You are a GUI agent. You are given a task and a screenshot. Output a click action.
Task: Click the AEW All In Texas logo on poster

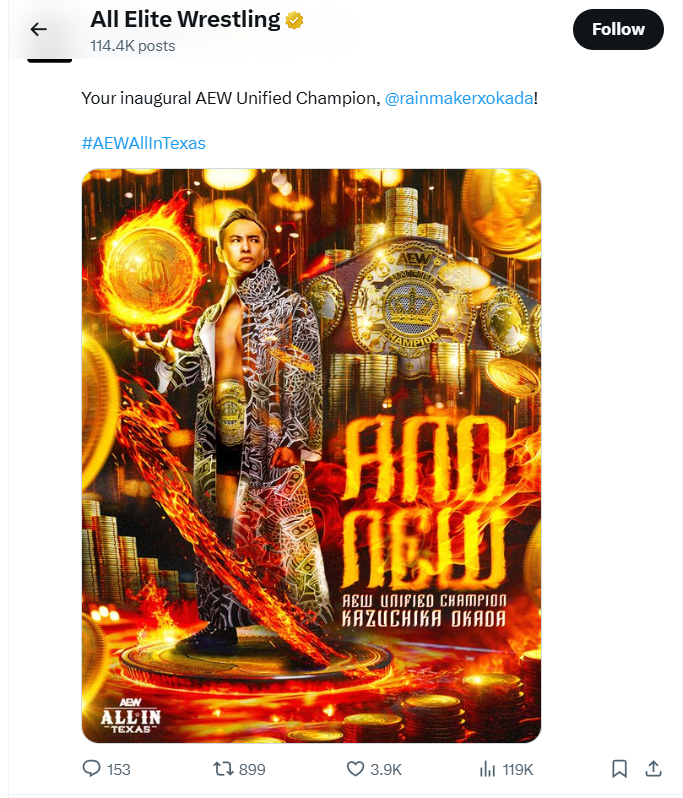click(131, 716)
